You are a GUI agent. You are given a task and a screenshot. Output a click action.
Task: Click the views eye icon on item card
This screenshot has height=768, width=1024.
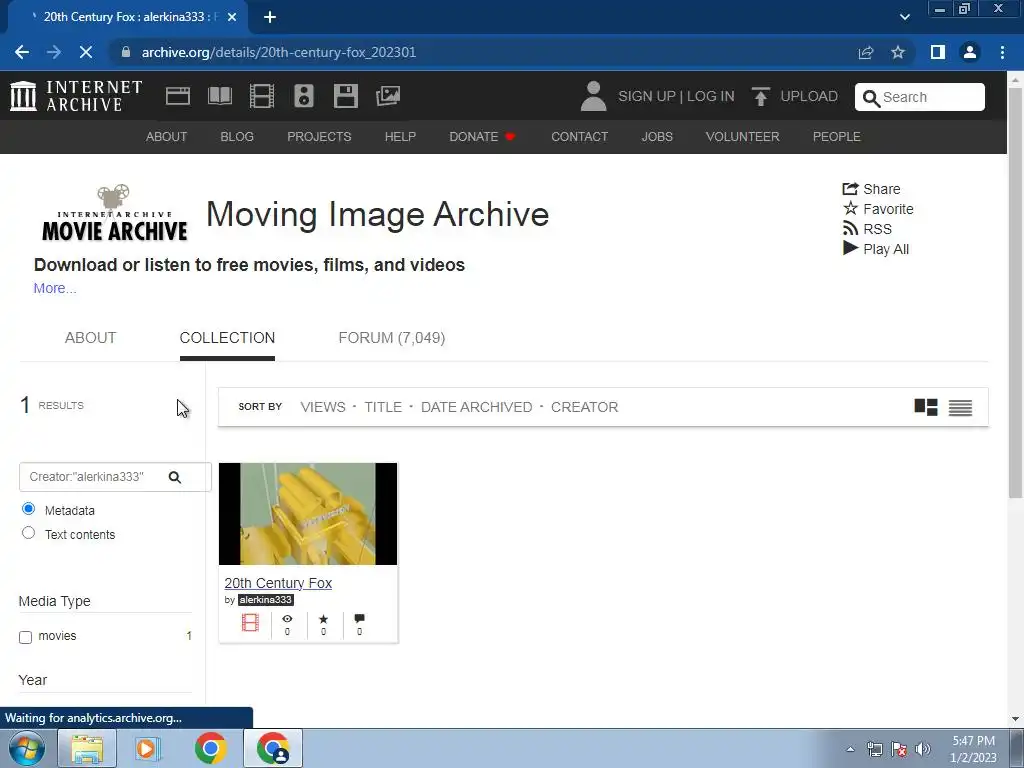tap(287, 618)
